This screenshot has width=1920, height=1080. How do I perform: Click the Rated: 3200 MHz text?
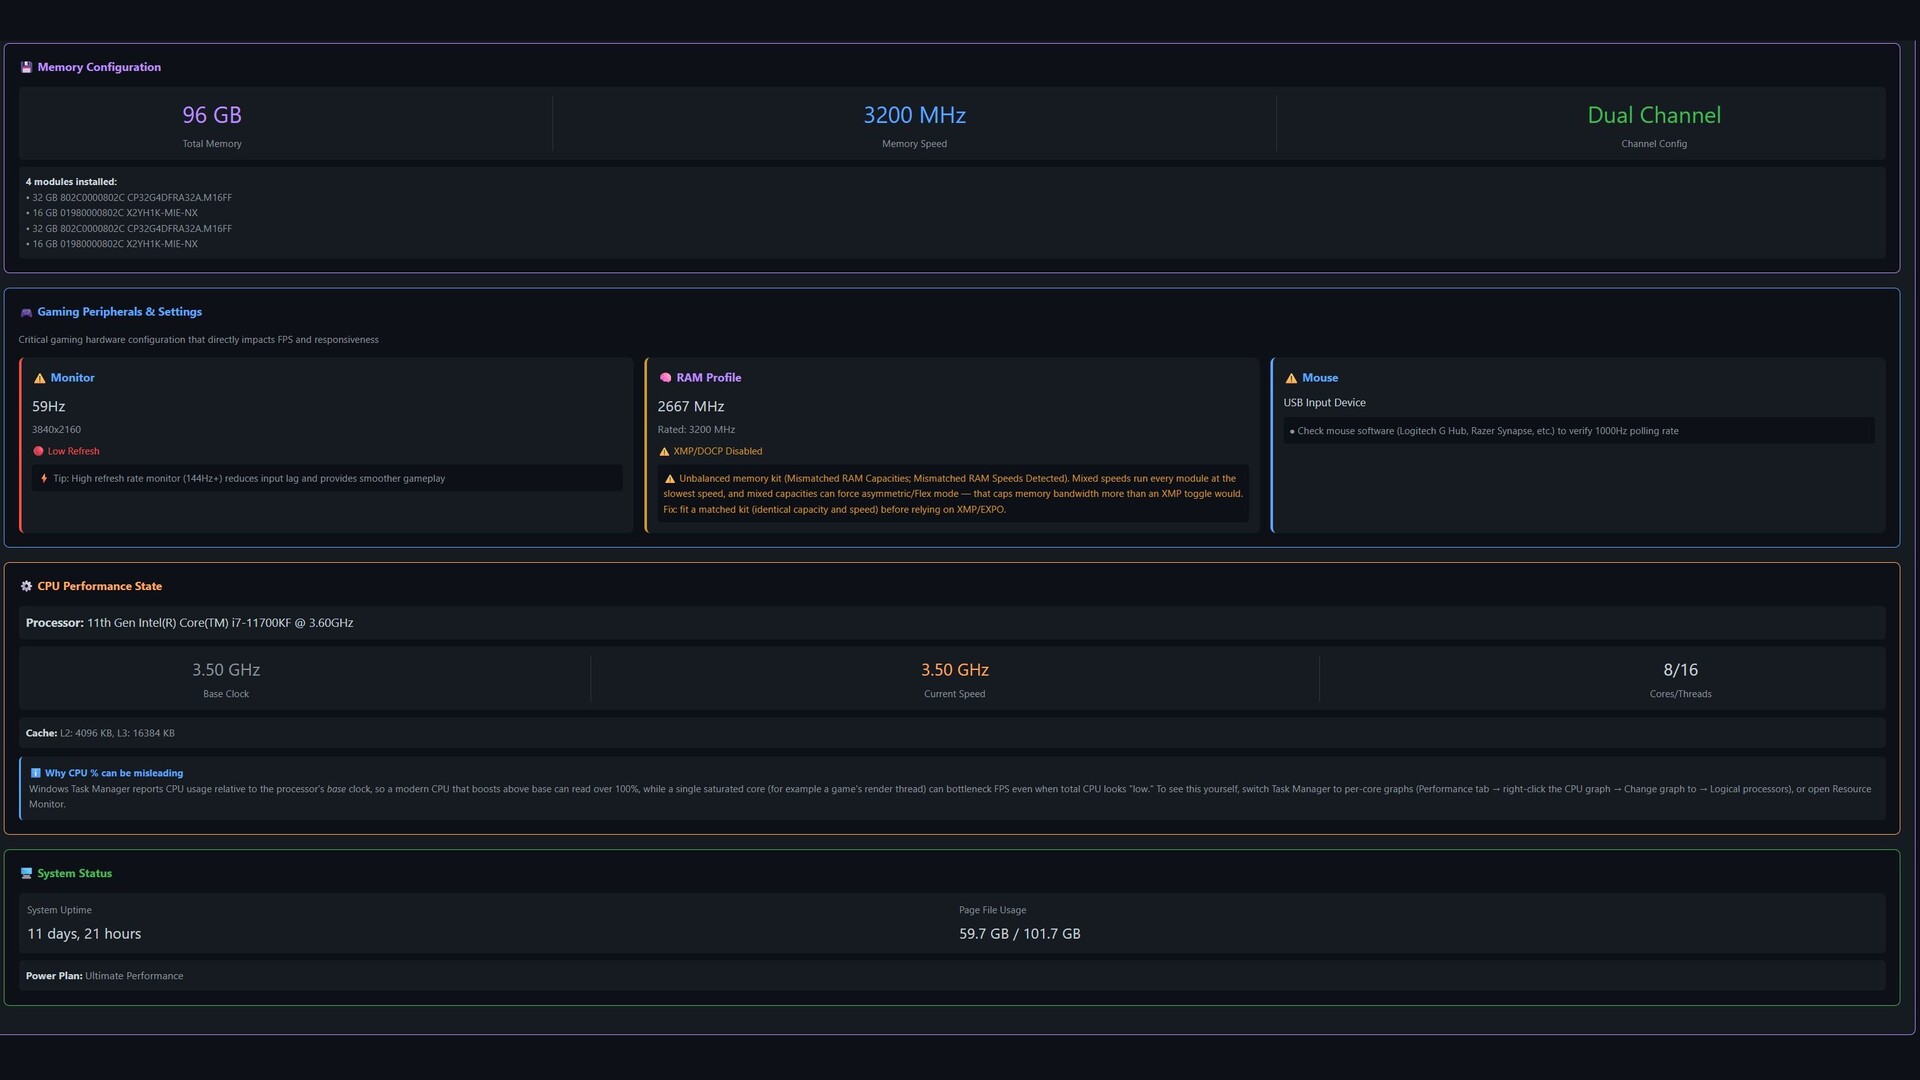[x=696, y=430]
